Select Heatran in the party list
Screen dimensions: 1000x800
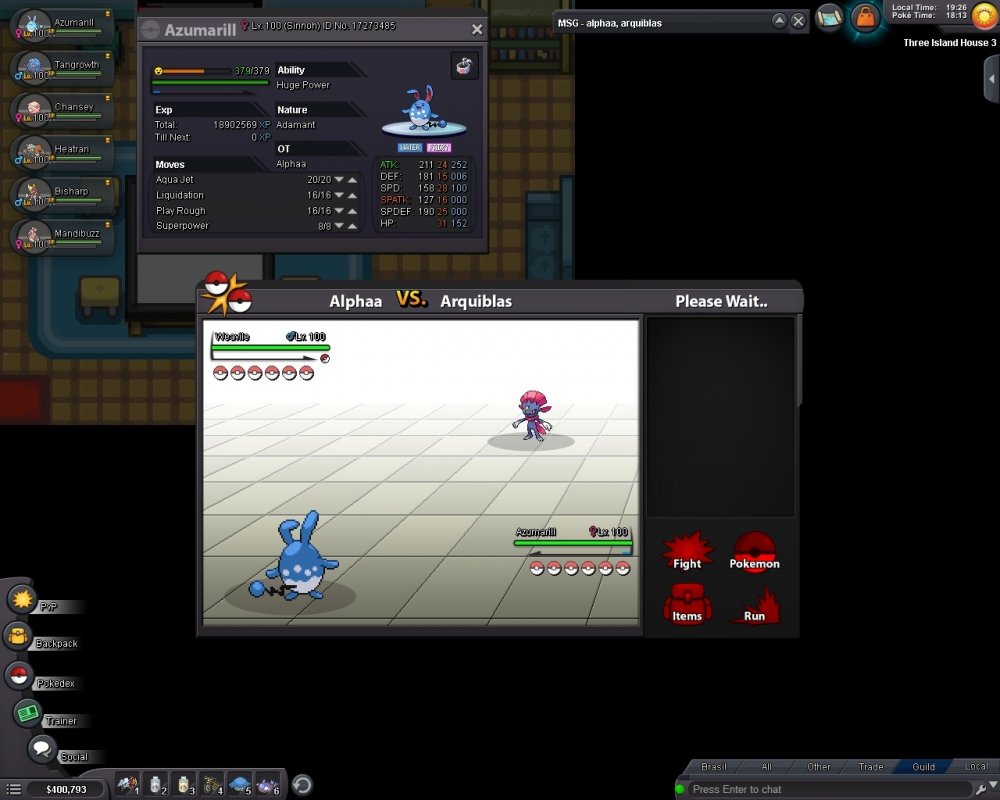60,152
